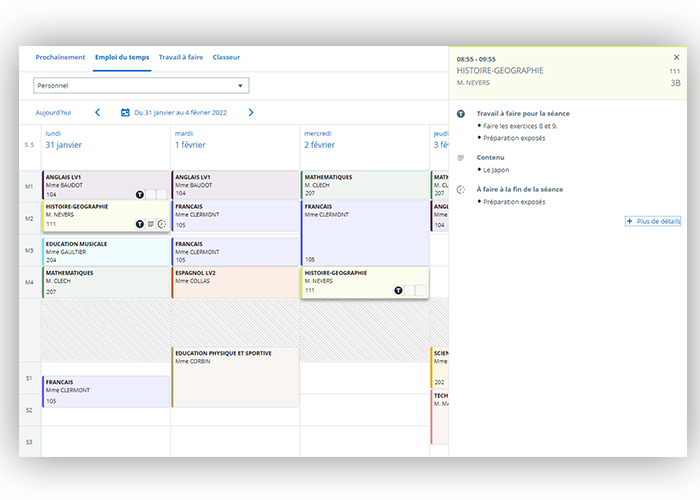Open the Personnel dropdown

point(140,86)
